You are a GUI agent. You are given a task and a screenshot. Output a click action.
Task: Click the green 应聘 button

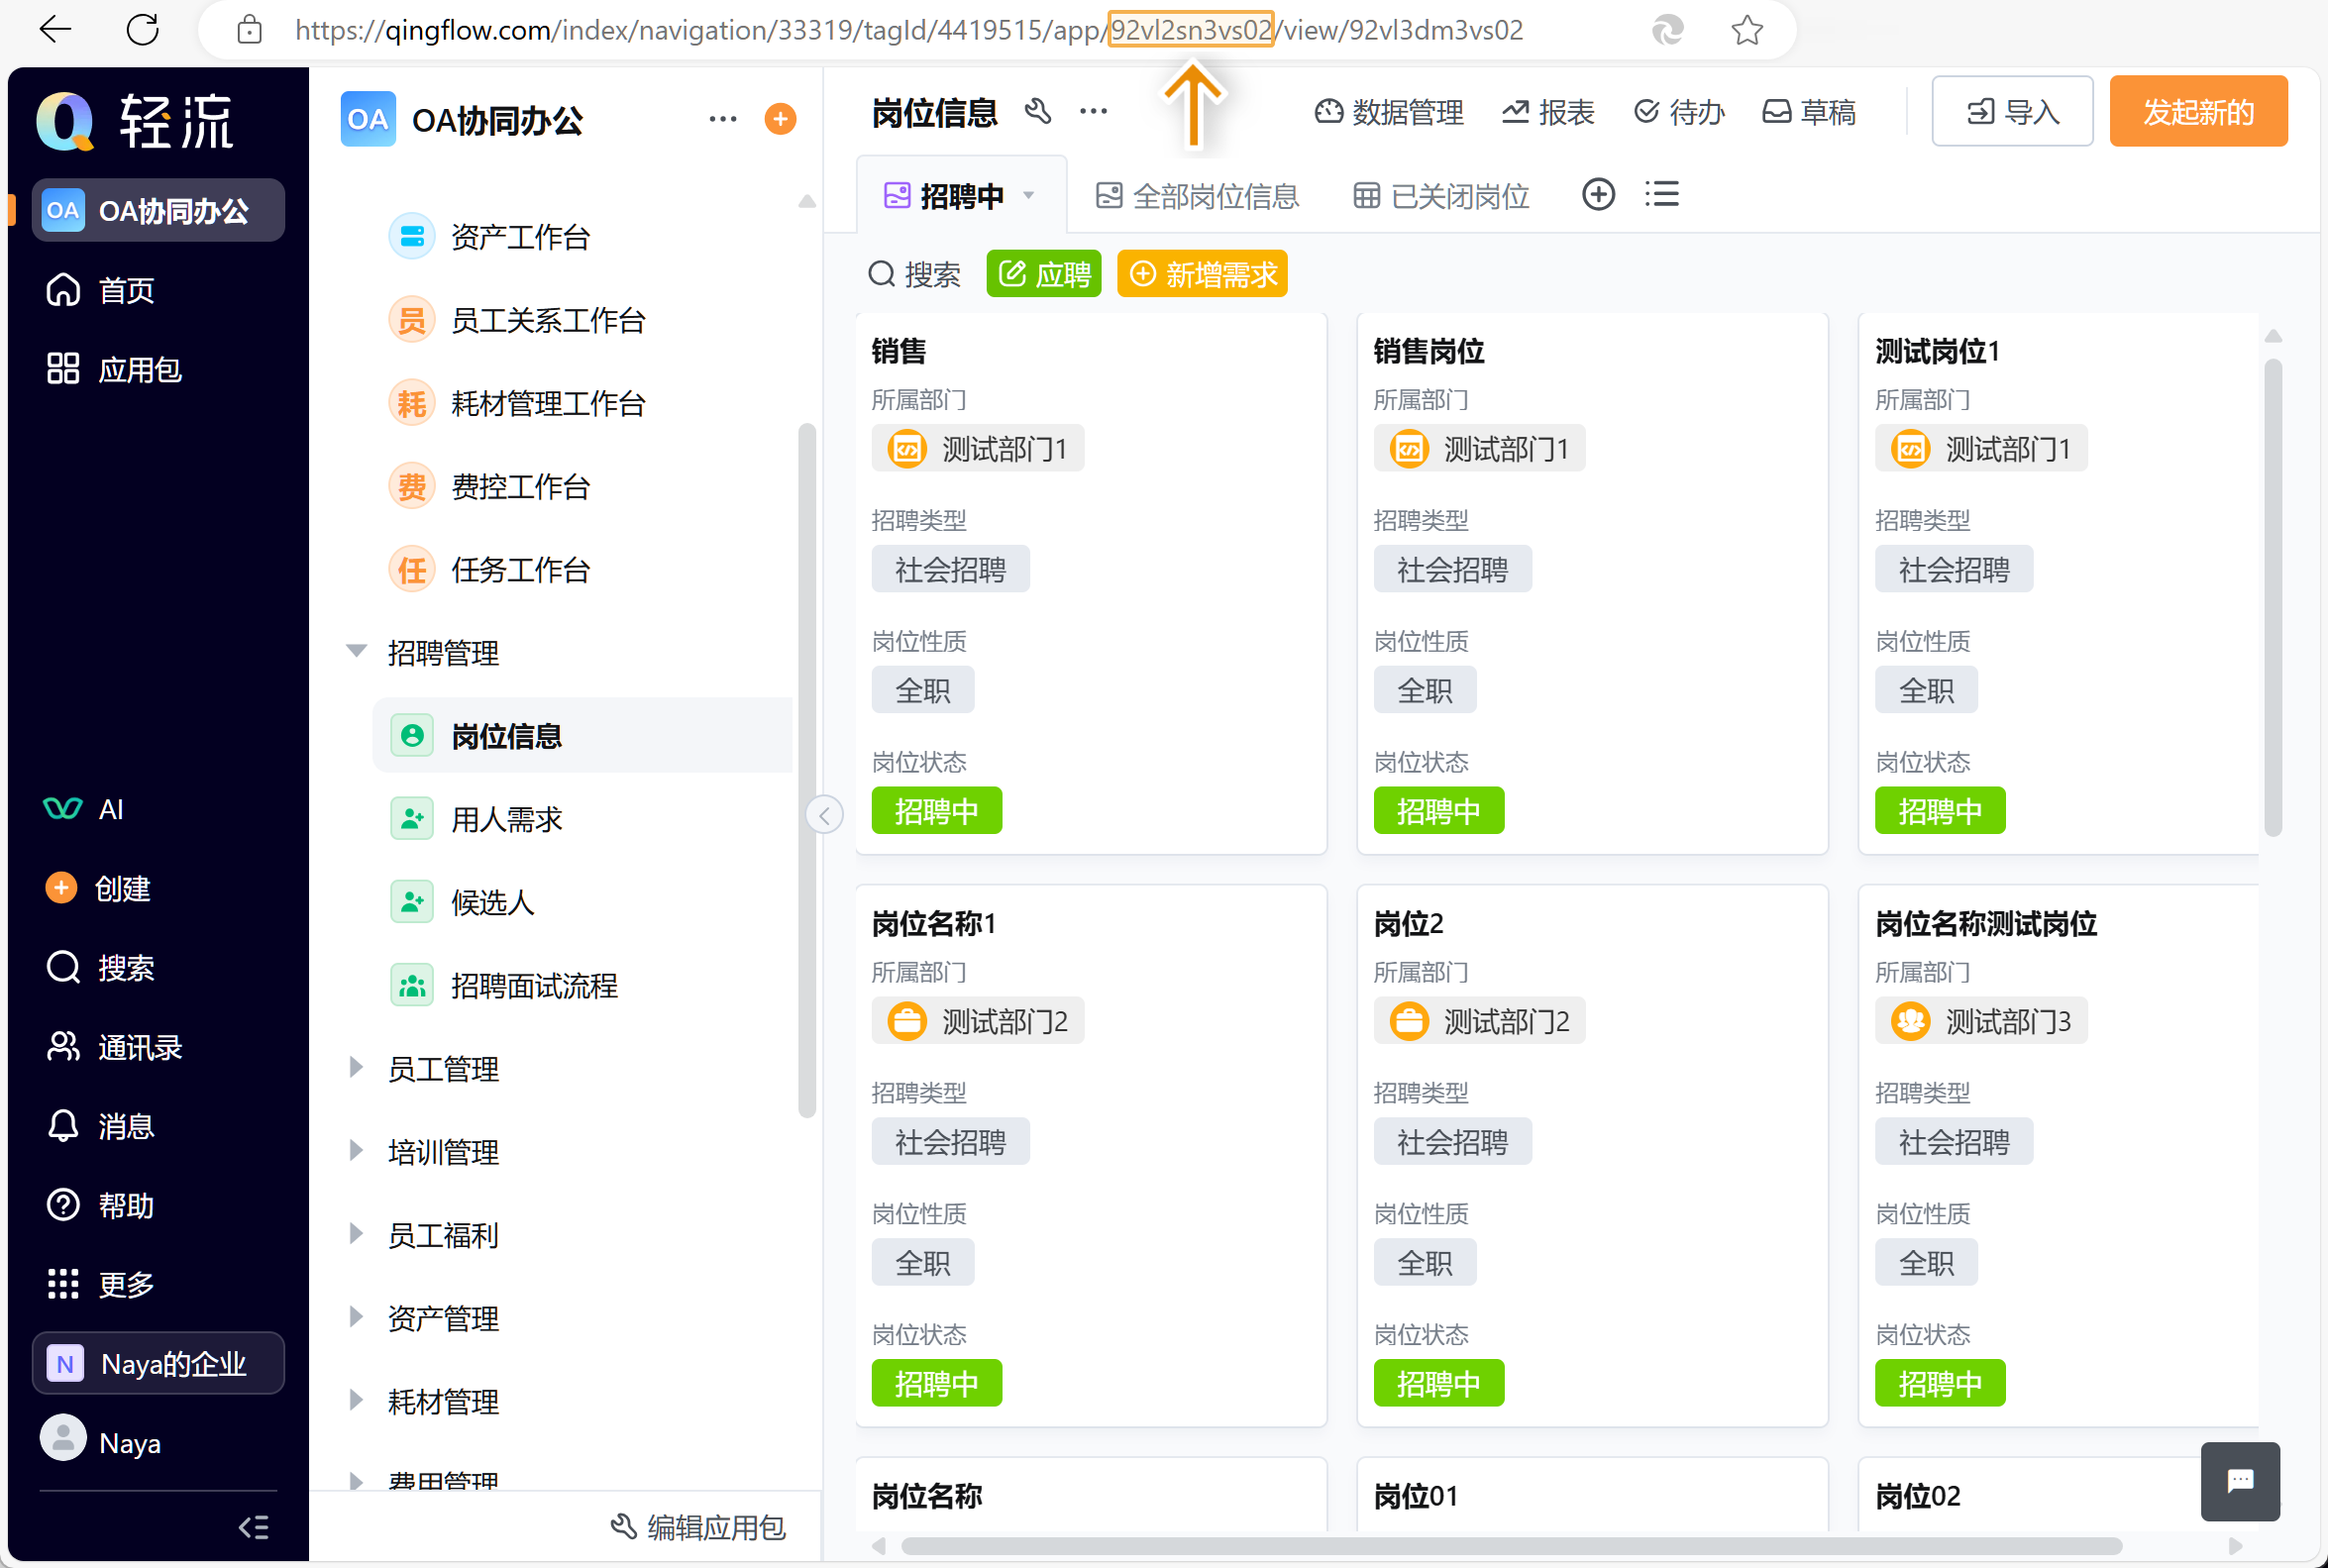(x=1043, y=274)
